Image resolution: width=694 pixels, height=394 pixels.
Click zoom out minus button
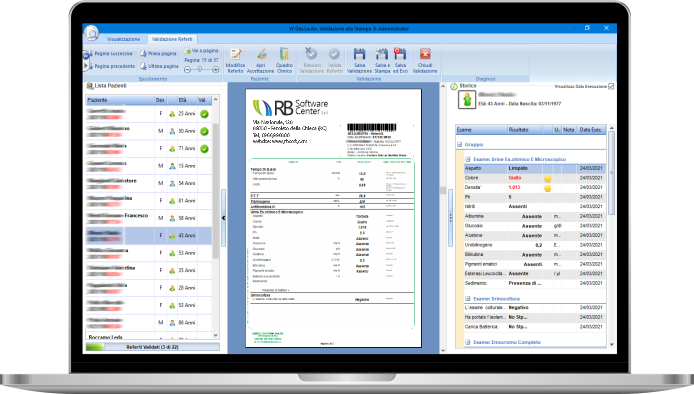tap(187, 70)
